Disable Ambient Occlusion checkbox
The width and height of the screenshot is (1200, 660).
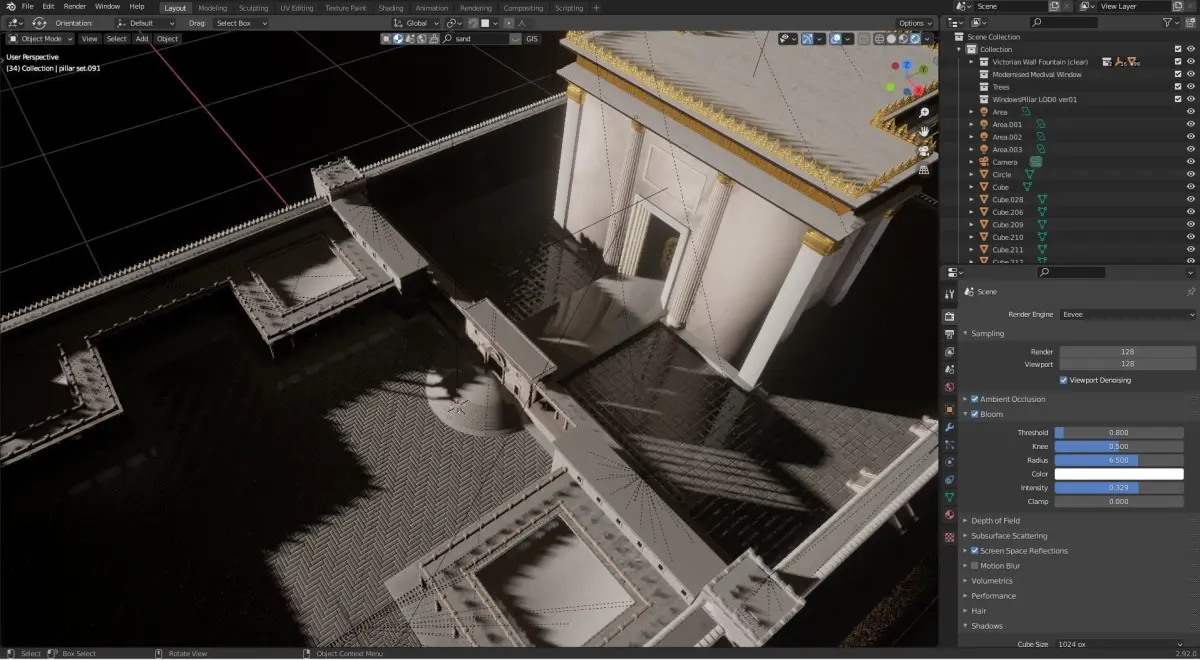(x=975, y=399)
